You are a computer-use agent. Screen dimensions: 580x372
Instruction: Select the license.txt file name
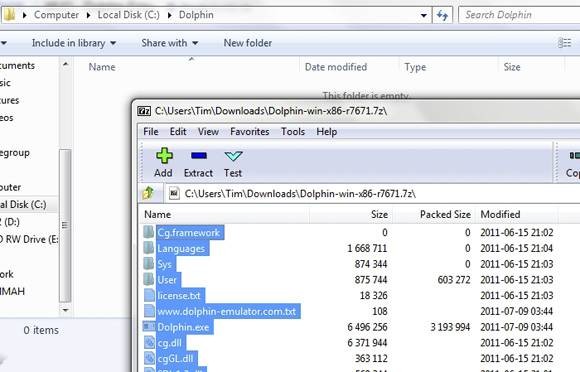click(179, 296)
